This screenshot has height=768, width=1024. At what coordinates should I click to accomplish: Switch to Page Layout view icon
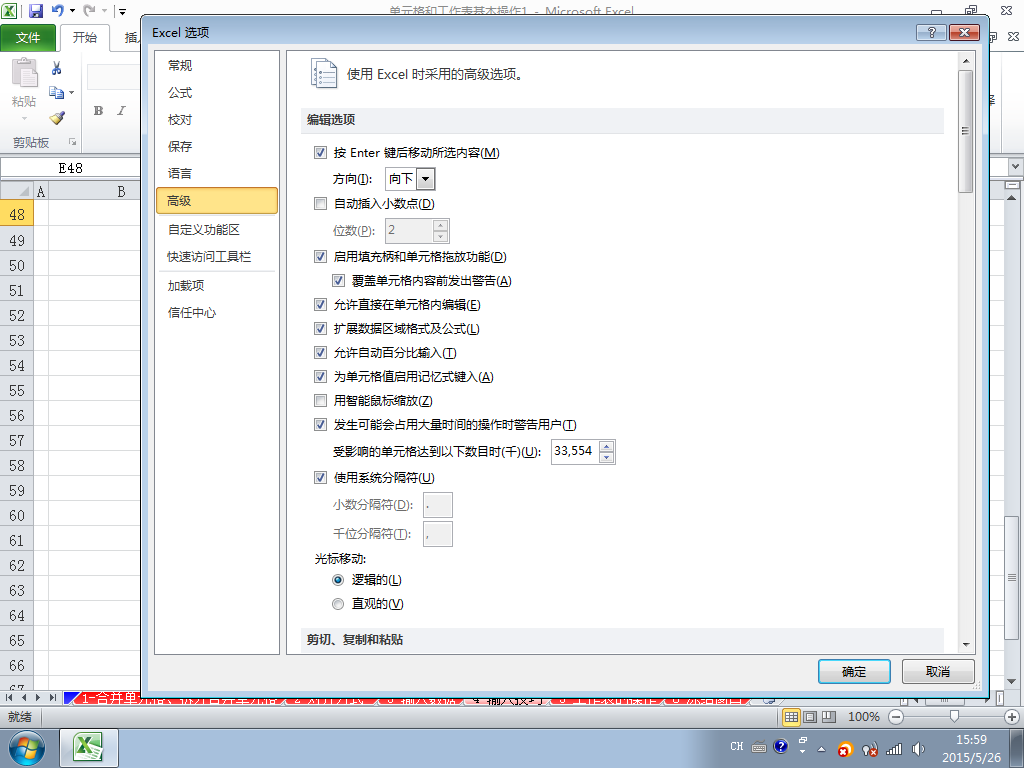(x=810, y=717)
